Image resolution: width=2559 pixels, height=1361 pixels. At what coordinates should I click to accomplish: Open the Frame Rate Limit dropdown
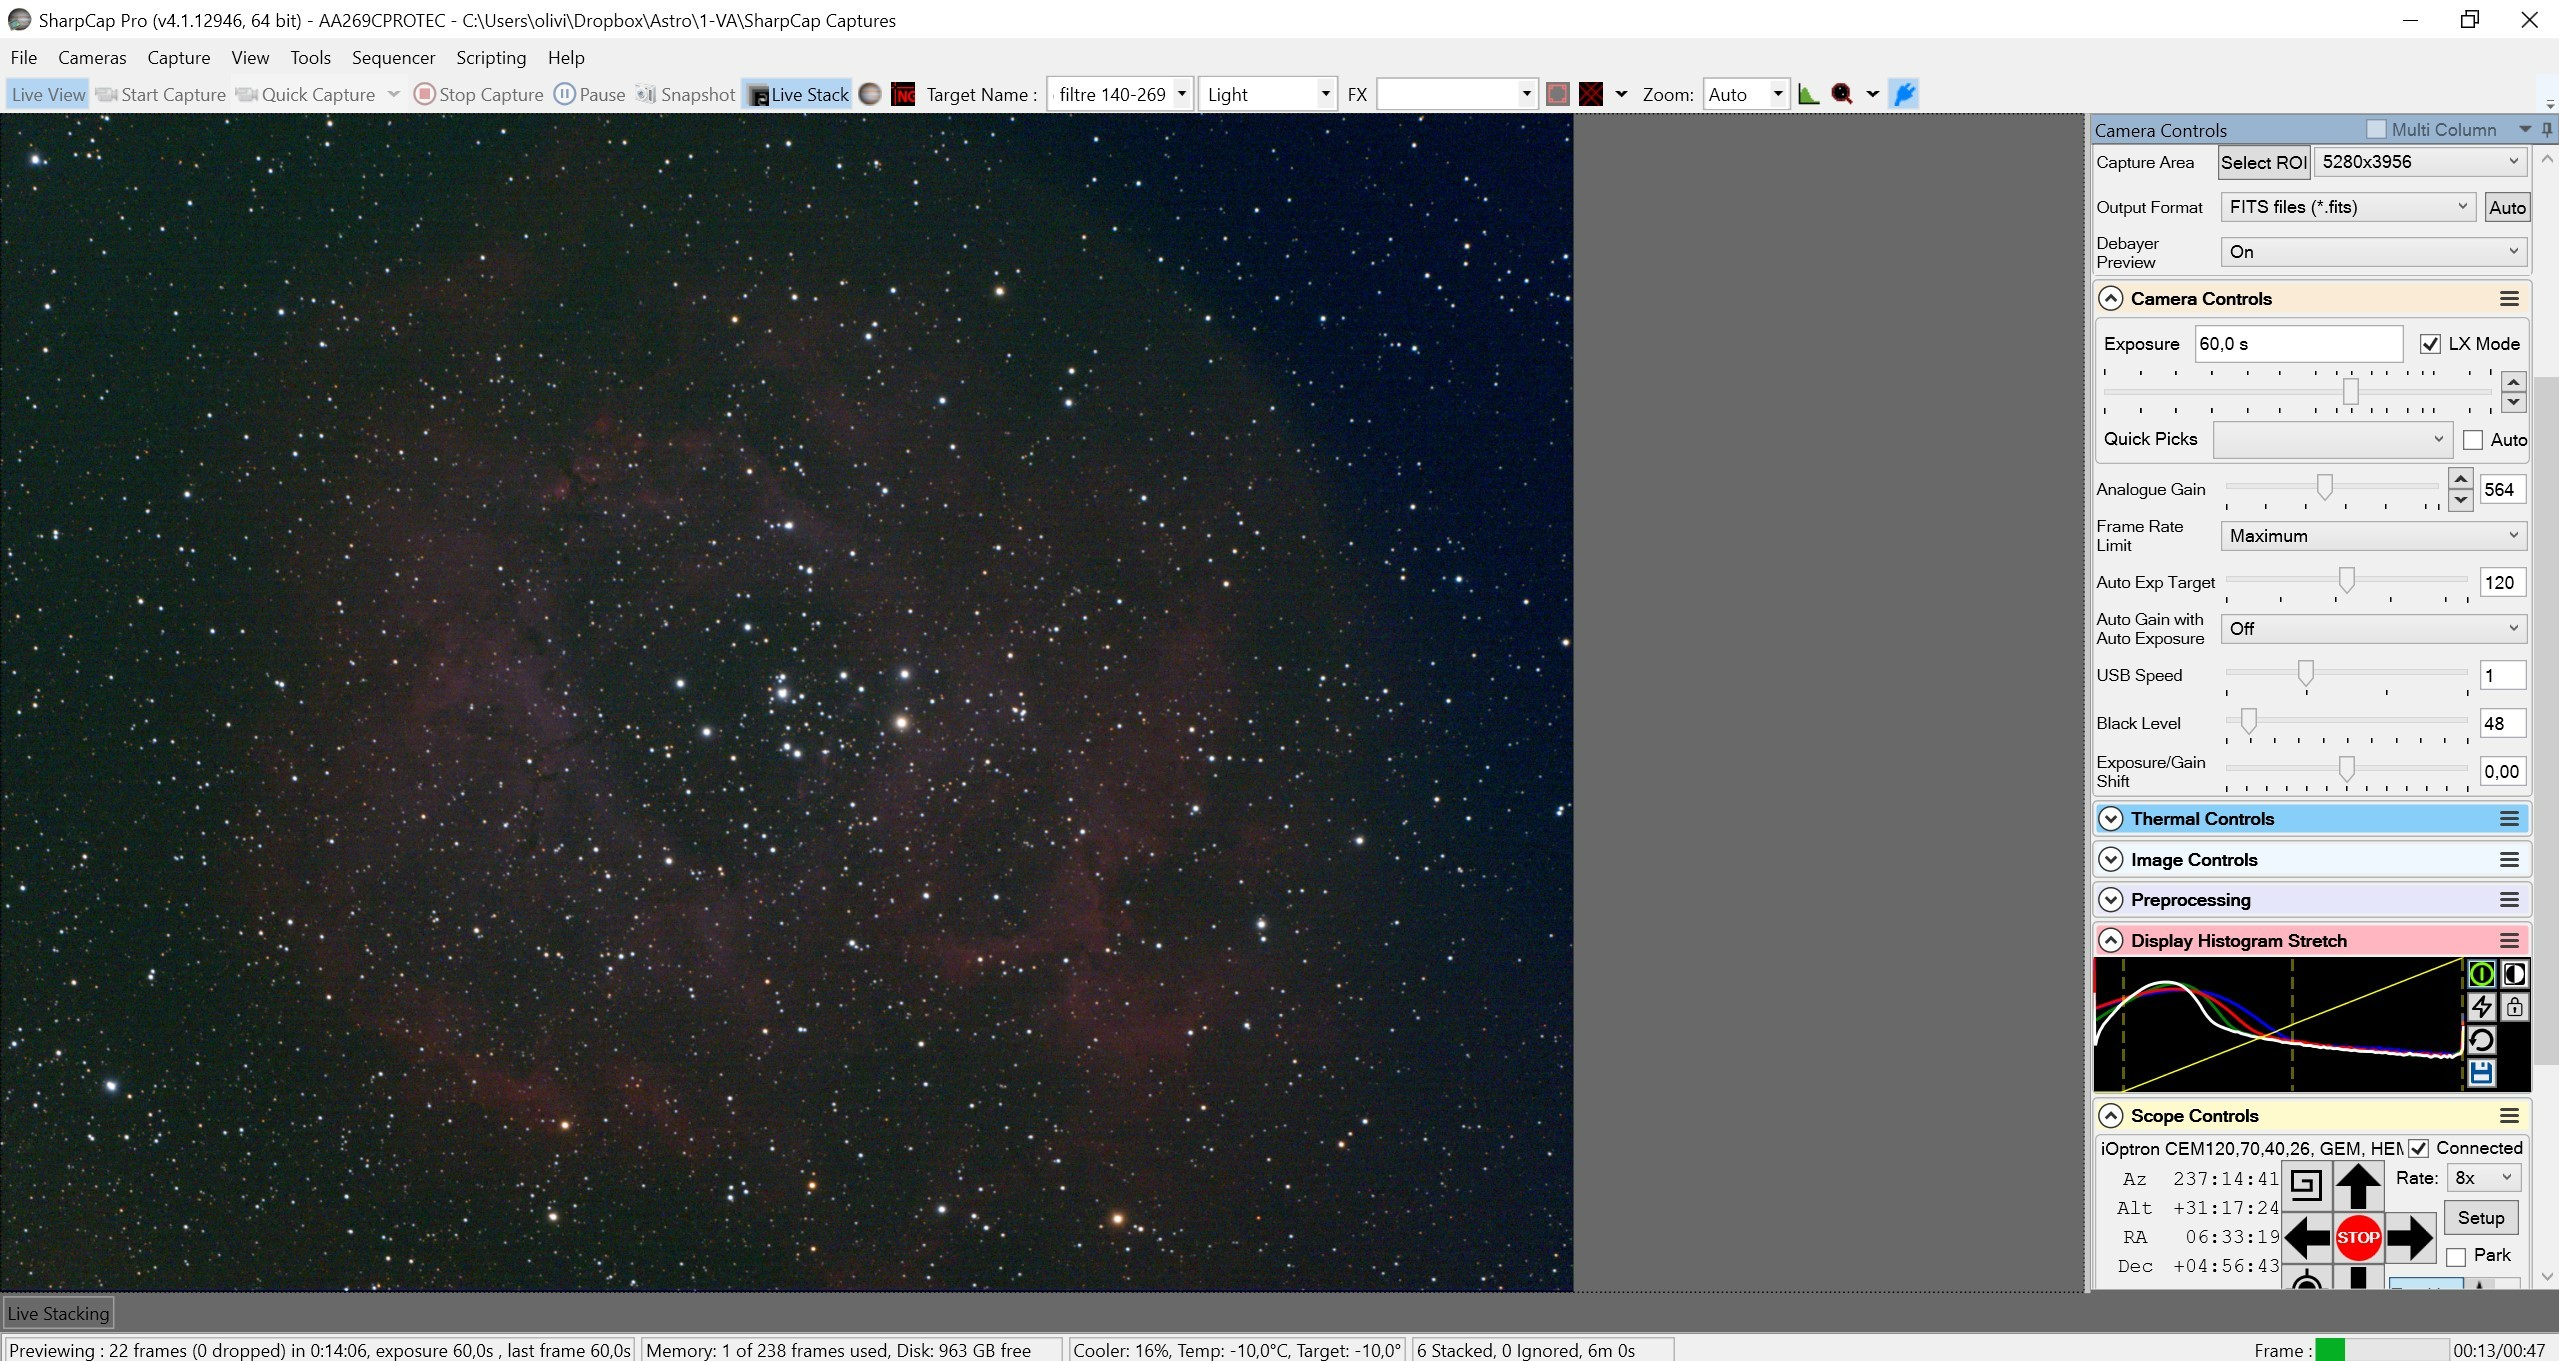click(x=2374, y=536)
